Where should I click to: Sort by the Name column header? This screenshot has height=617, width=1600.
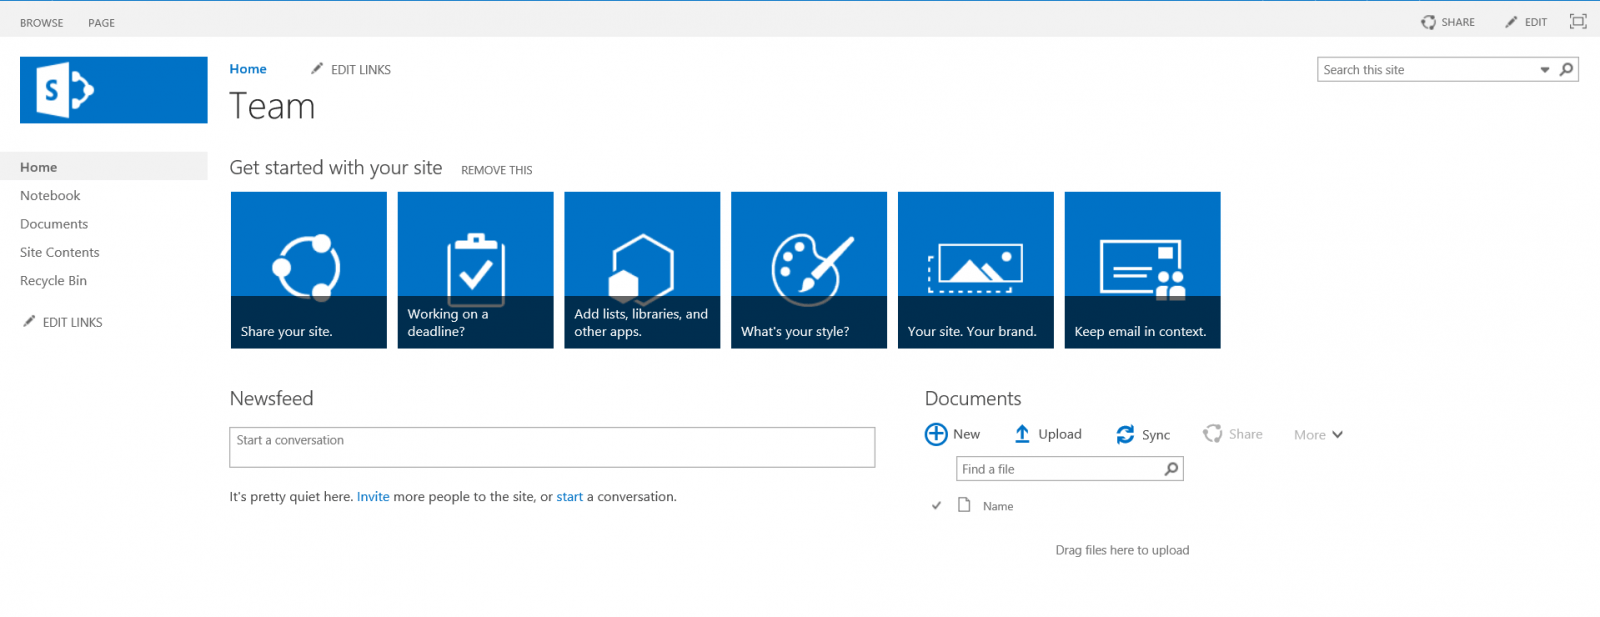point(998,507)
